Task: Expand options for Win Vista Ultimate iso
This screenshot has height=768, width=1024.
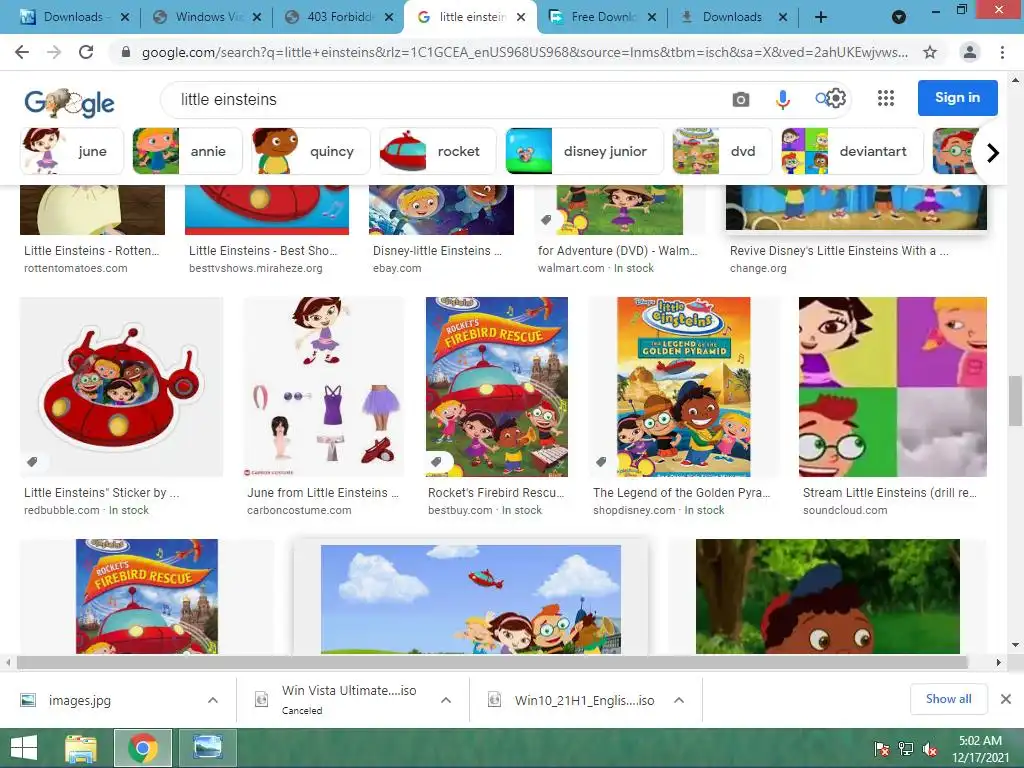Action: coord(446,700)
